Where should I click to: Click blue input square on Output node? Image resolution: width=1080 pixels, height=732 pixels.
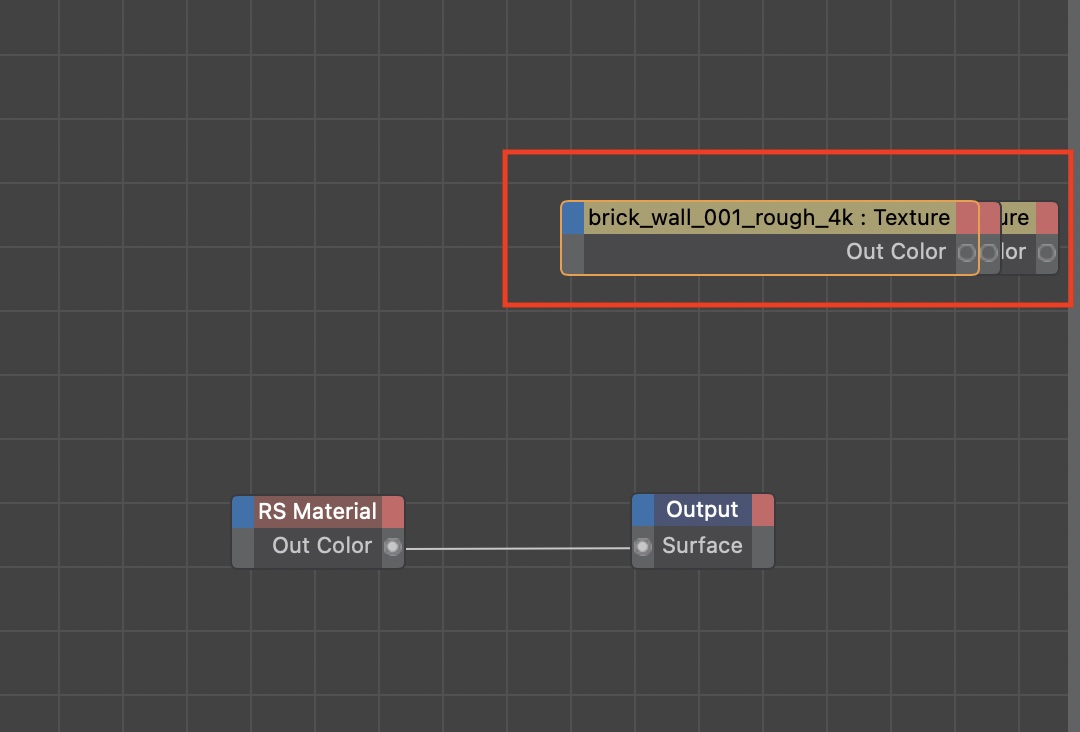point(643,510)
